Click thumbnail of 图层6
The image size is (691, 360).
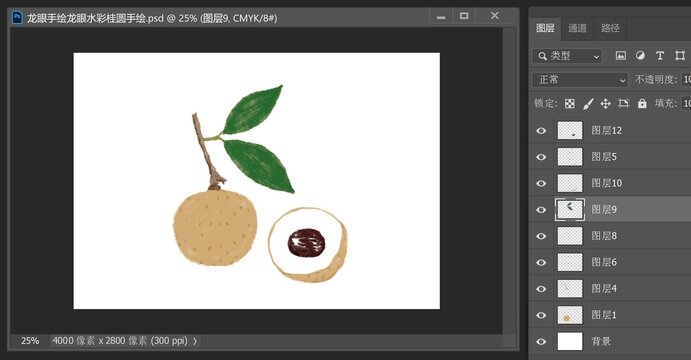point(570,263)
